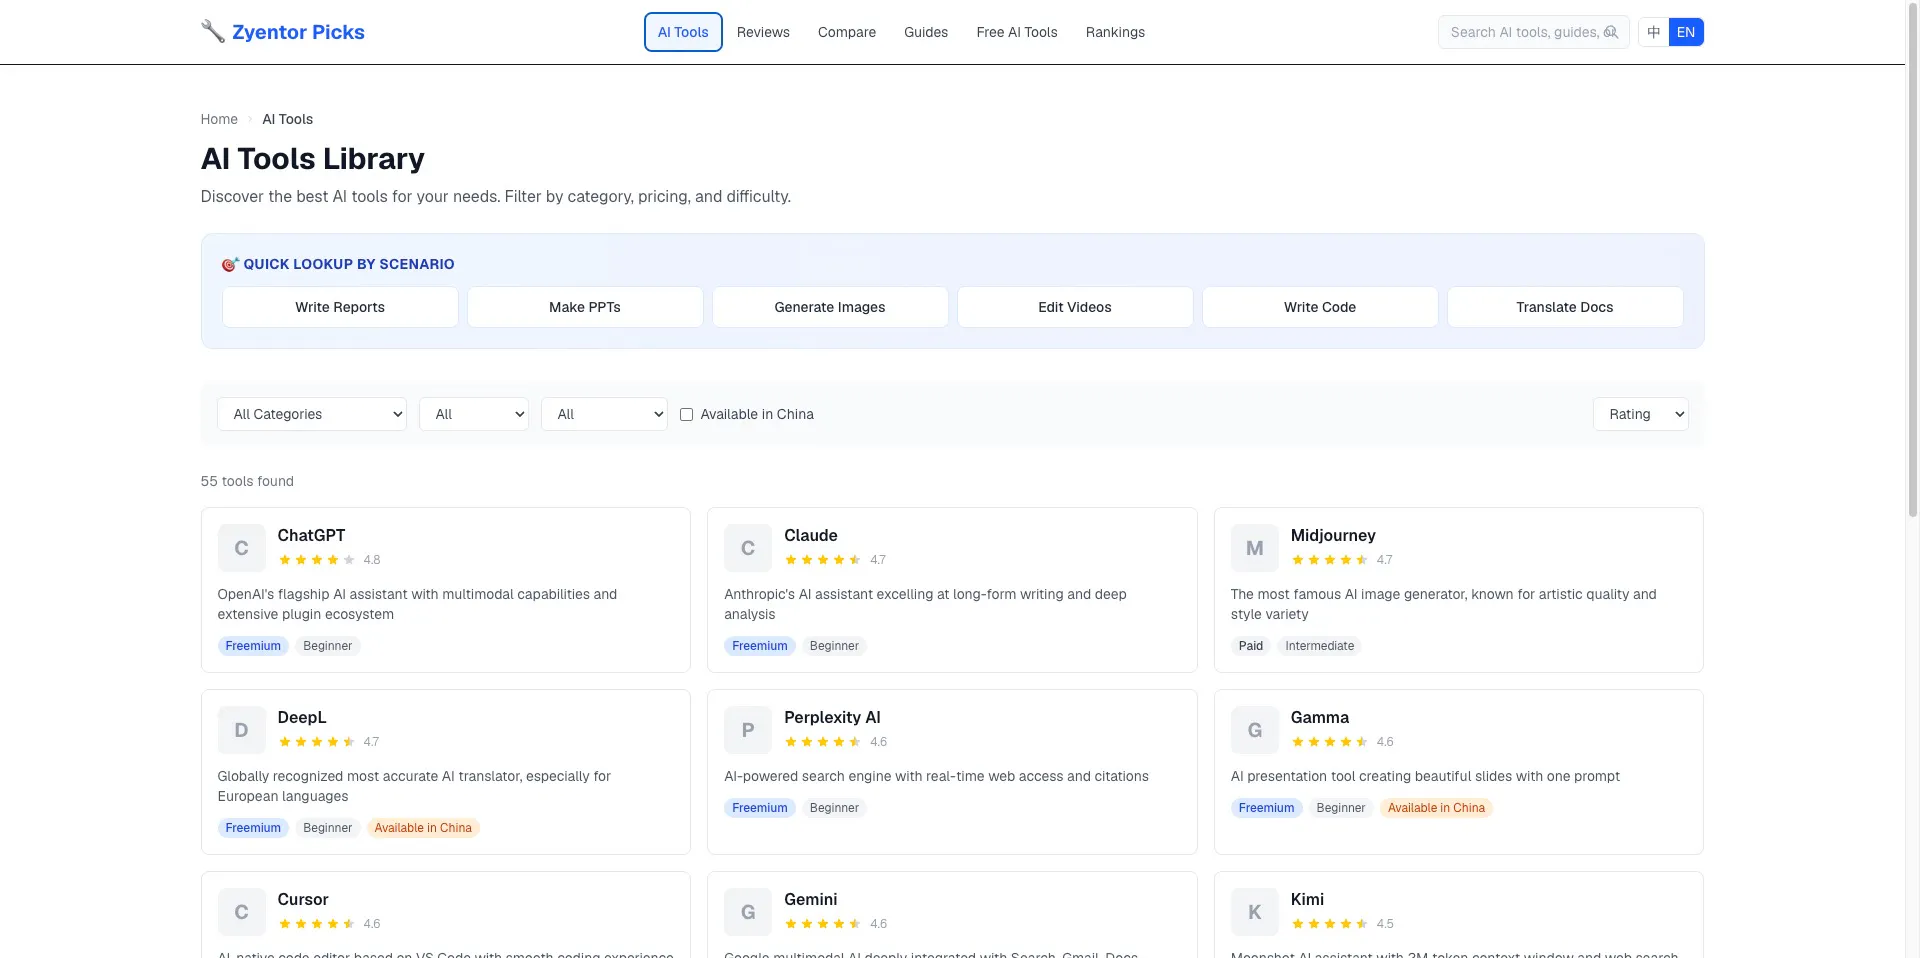The image size is (1920, 958).
Task: Click the star rating on Midjourney card
Action: pyautogui.click(x=1330, y=560)
